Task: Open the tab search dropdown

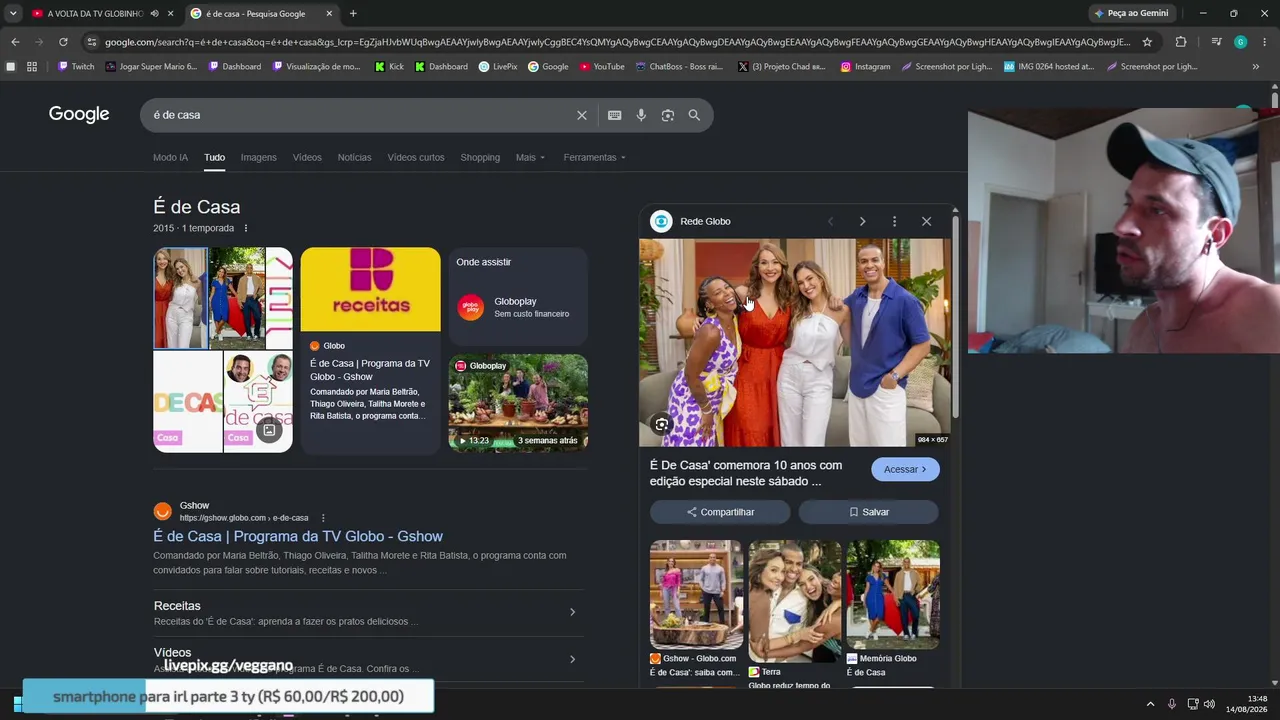Action: (x=13, y=13)
